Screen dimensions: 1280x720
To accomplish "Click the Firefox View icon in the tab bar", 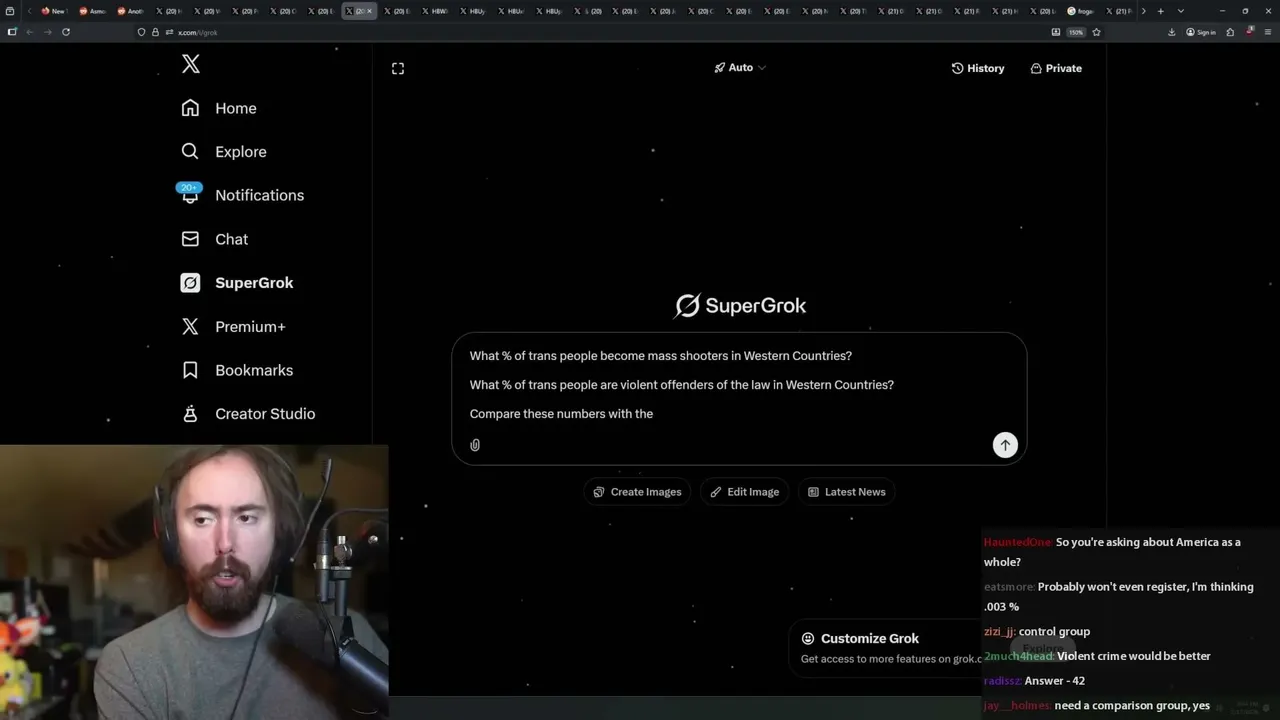I will [x=11, y=11].
